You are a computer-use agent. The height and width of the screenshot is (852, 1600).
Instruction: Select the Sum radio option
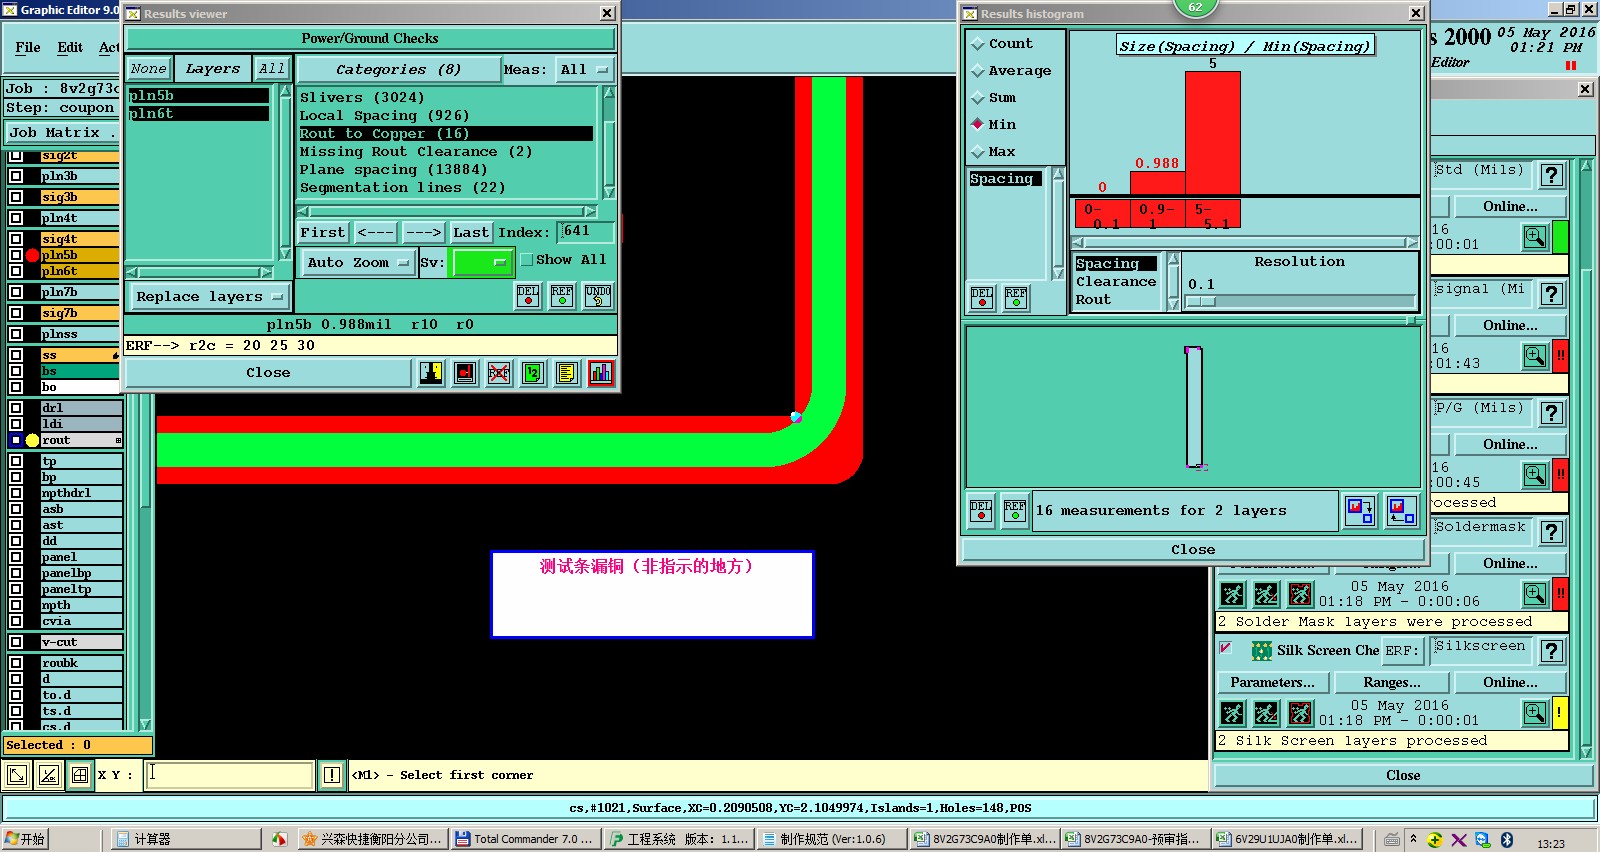[978, 98]
